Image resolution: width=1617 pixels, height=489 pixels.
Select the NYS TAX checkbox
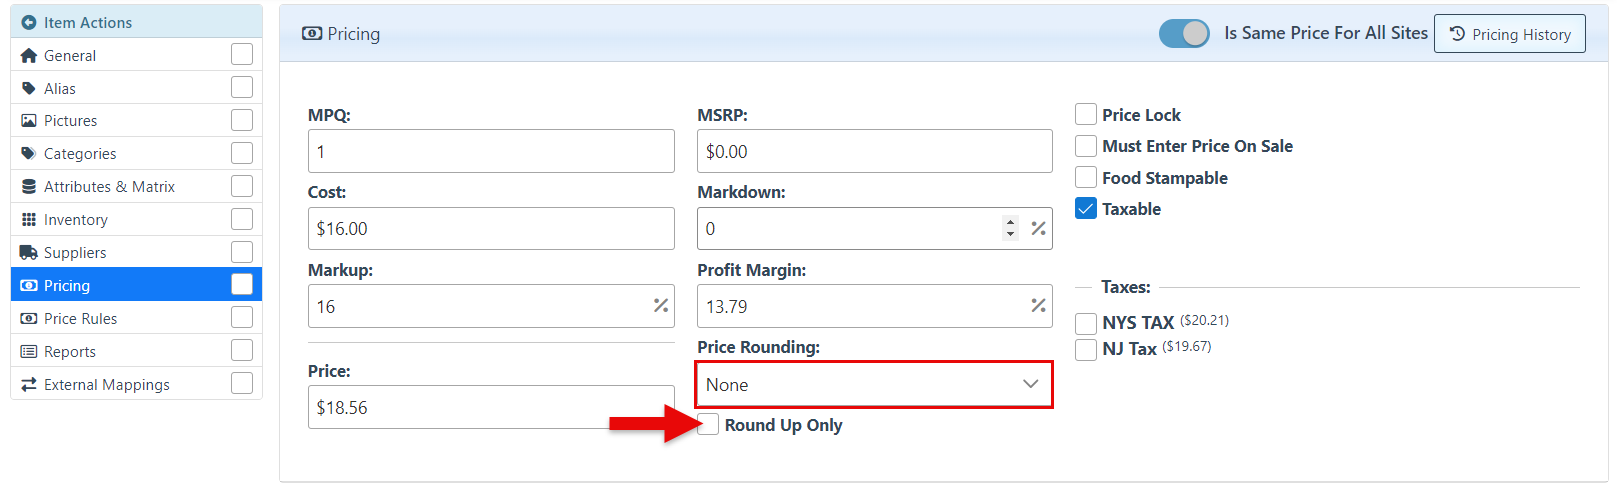point(1086,323)
